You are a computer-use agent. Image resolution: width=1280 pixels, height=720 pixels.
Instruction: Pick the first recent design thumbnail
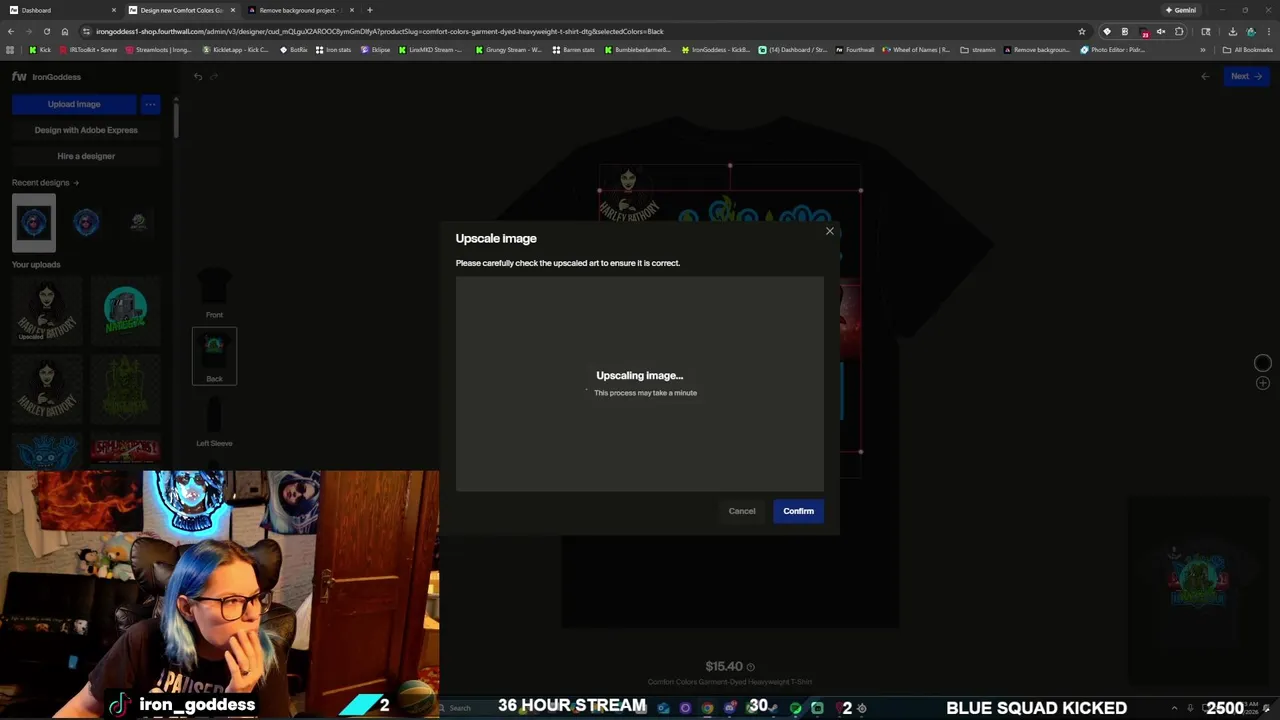34,222
